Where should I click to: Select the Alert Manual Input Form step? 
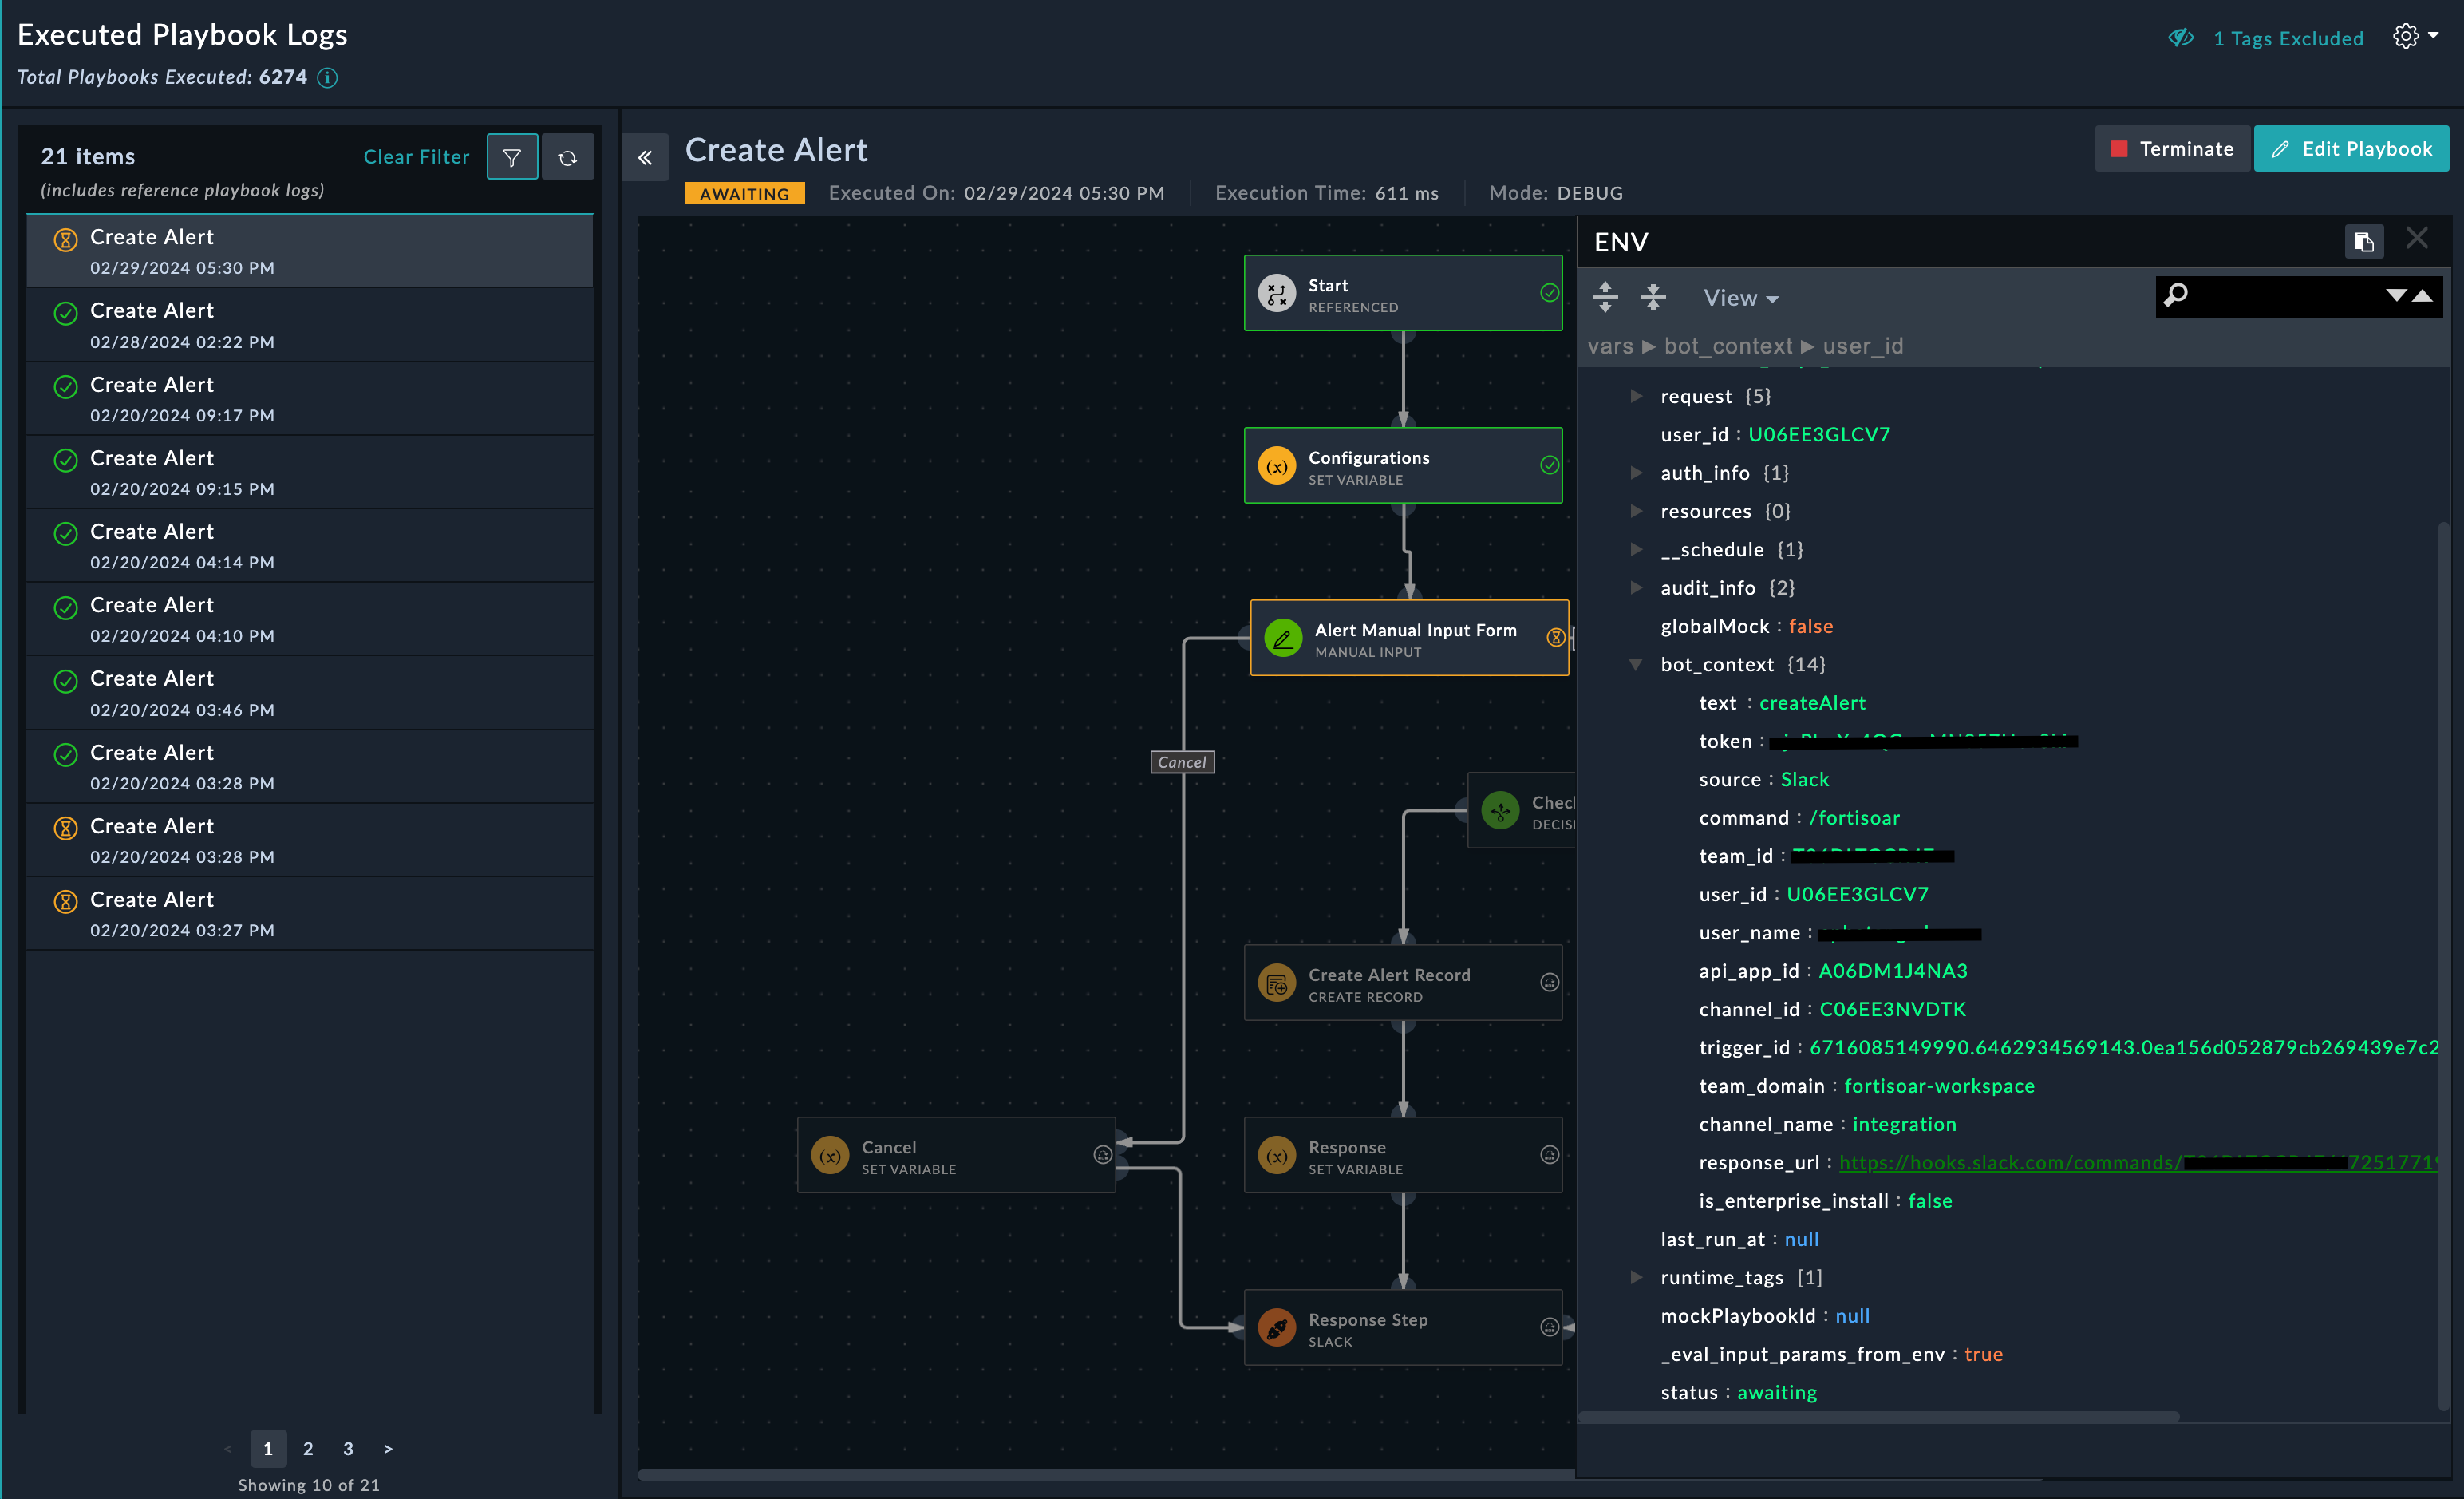[x=1408, y=638]
